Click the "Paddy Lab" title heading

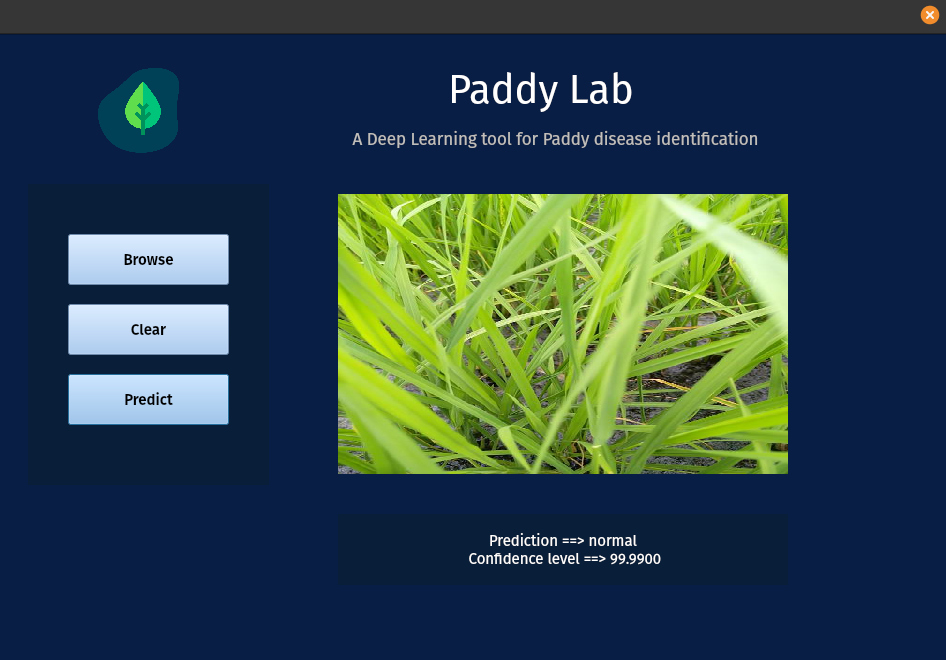(540, 90)
